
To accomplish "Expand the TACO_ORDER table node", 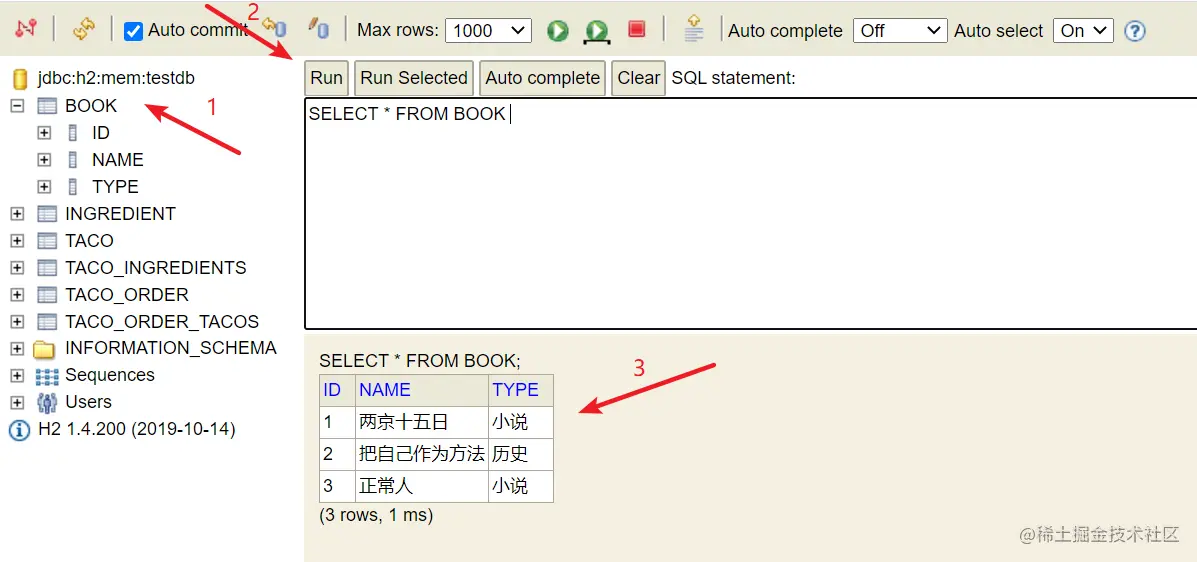I will click(x=17, y=295).
